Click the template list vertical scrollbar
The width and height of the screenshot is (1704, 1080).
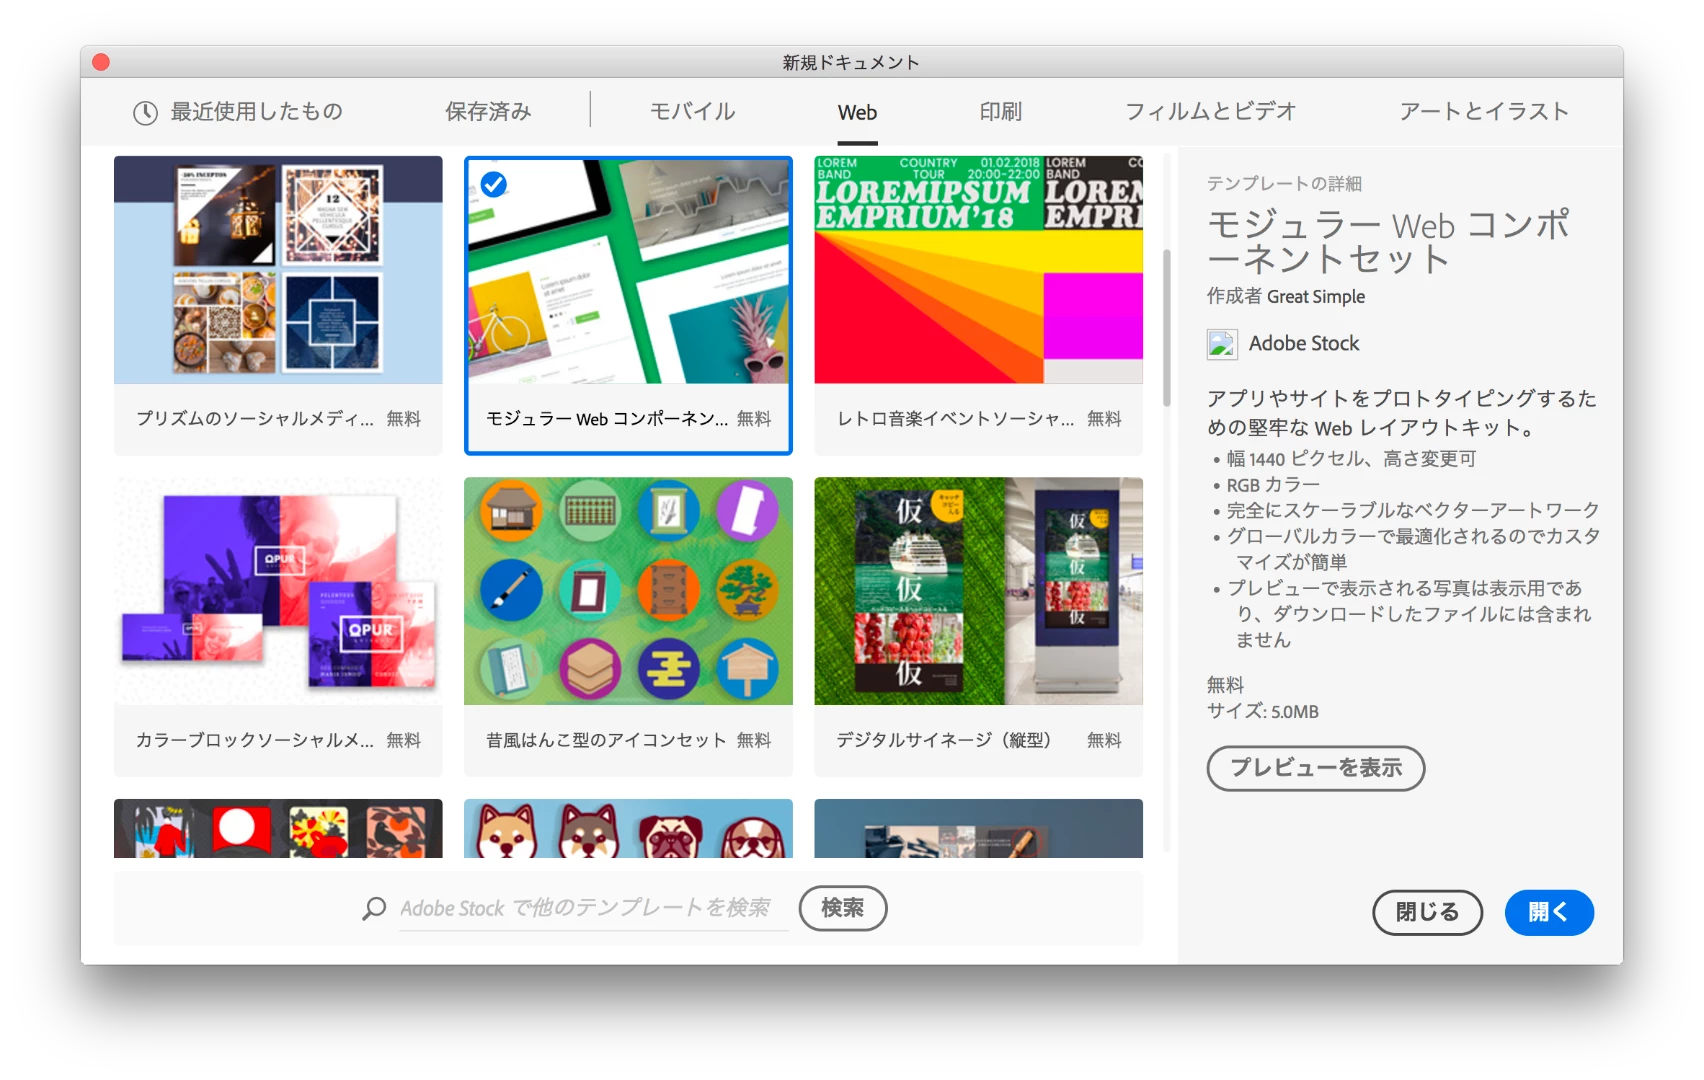pos(1166,328)
